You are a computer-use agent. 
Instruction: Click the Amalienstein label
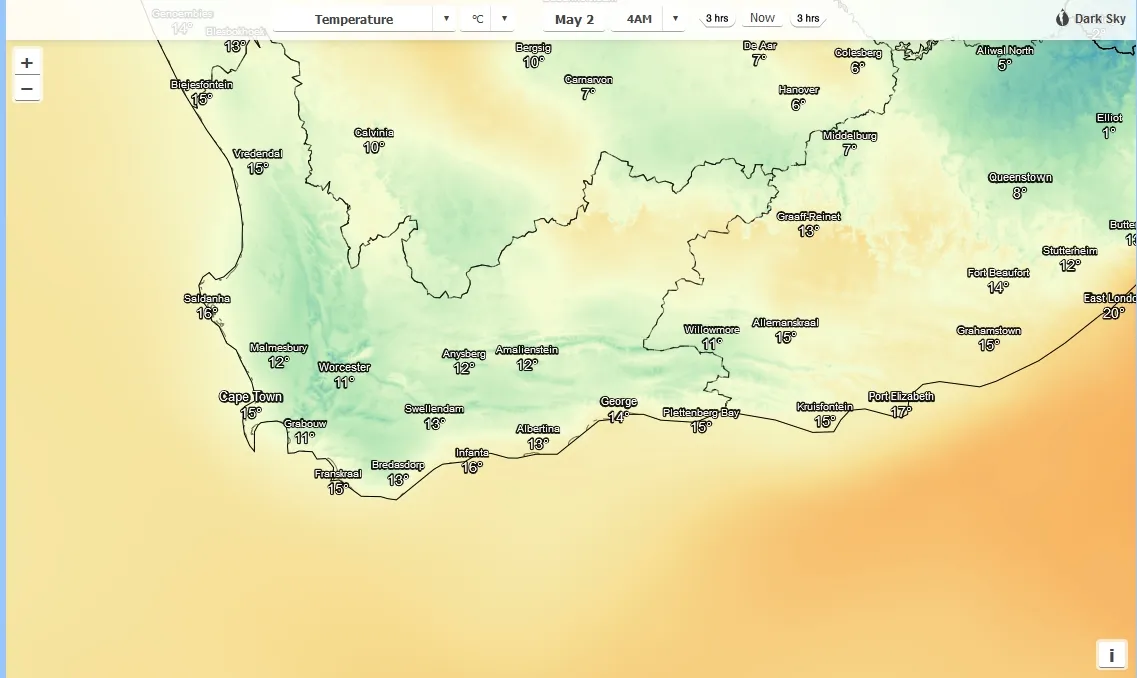(527, 350)
